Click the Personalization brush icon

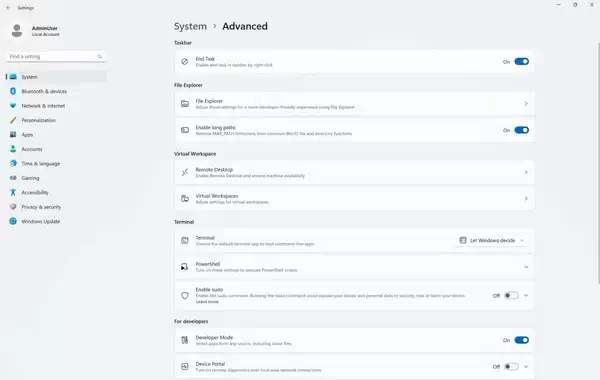(x=13, y=120)
